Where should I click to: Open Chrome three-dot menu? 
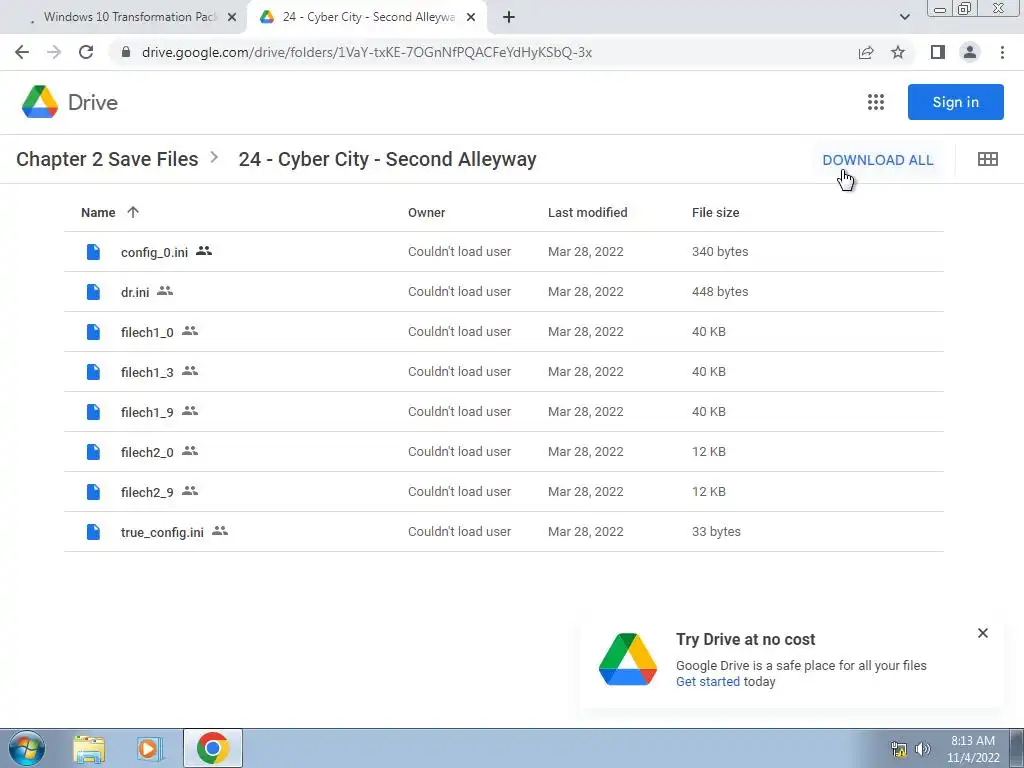(x=1002, y=52)
